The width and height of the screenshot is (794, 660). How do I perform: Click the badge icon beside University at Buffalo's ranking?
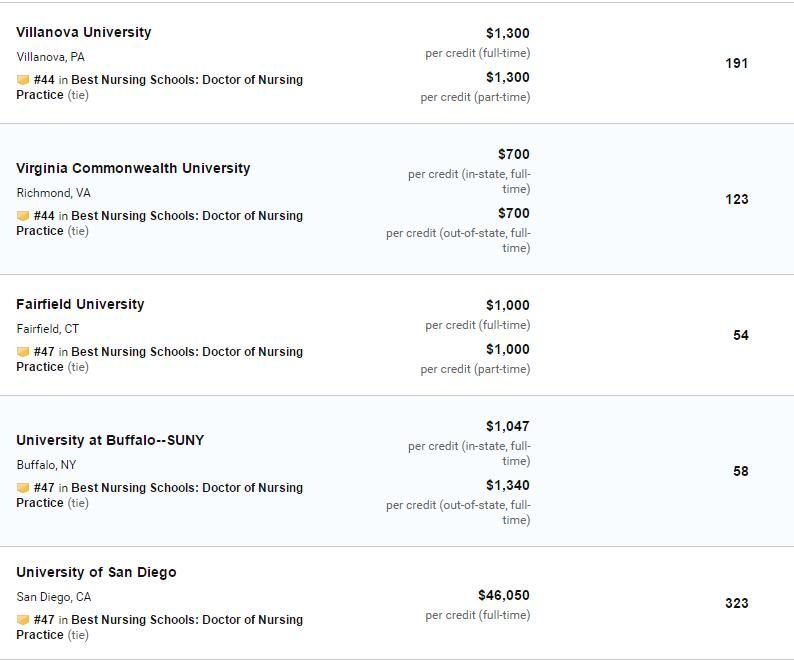tap(23, 488)
